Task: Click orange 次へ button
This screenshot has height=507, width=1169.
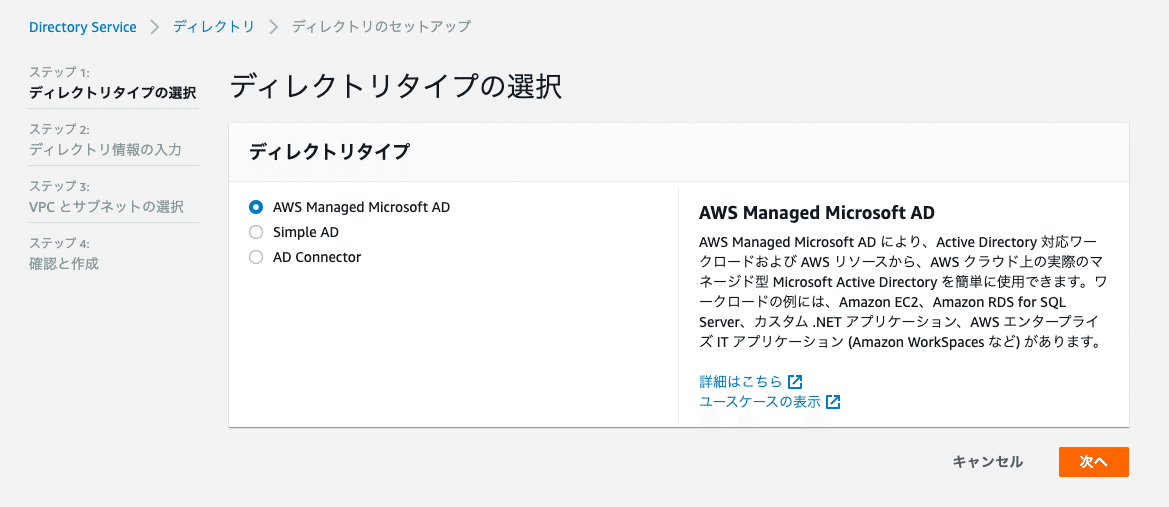Action: (1094, 462)
